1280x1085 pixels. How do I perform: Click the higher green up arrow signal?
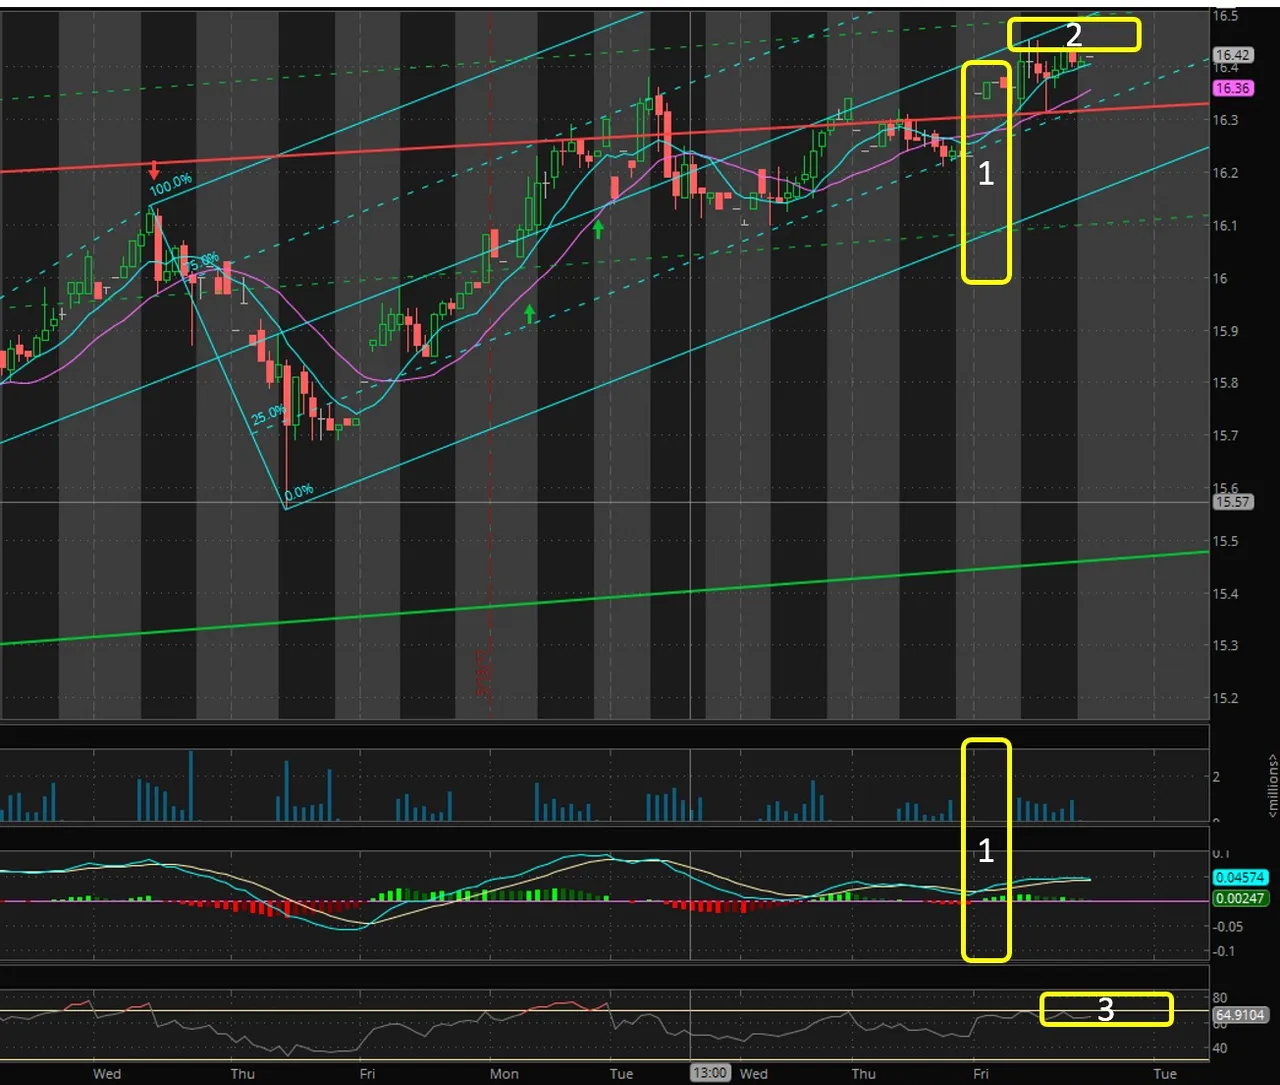[x=598, y=229]
